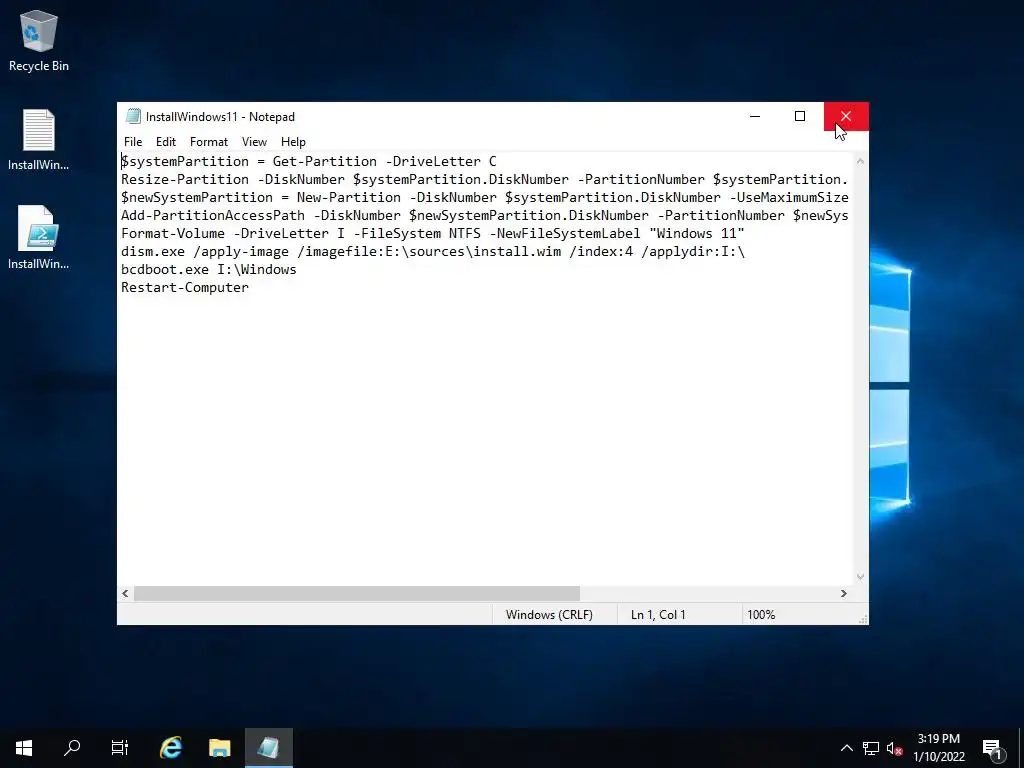
Task: Show hidden system tray icons
Action: point(846,748)
